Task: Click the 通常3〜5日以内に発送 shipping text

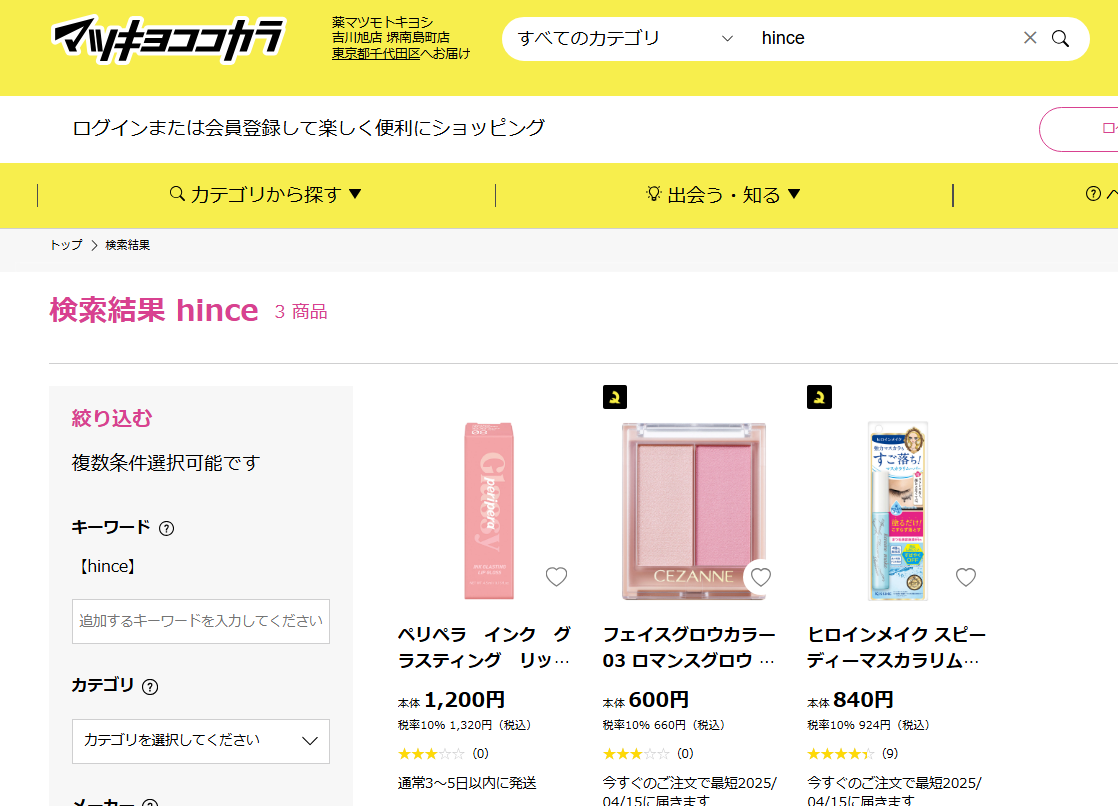Action: pyautogui.click(x=467, y=783)
